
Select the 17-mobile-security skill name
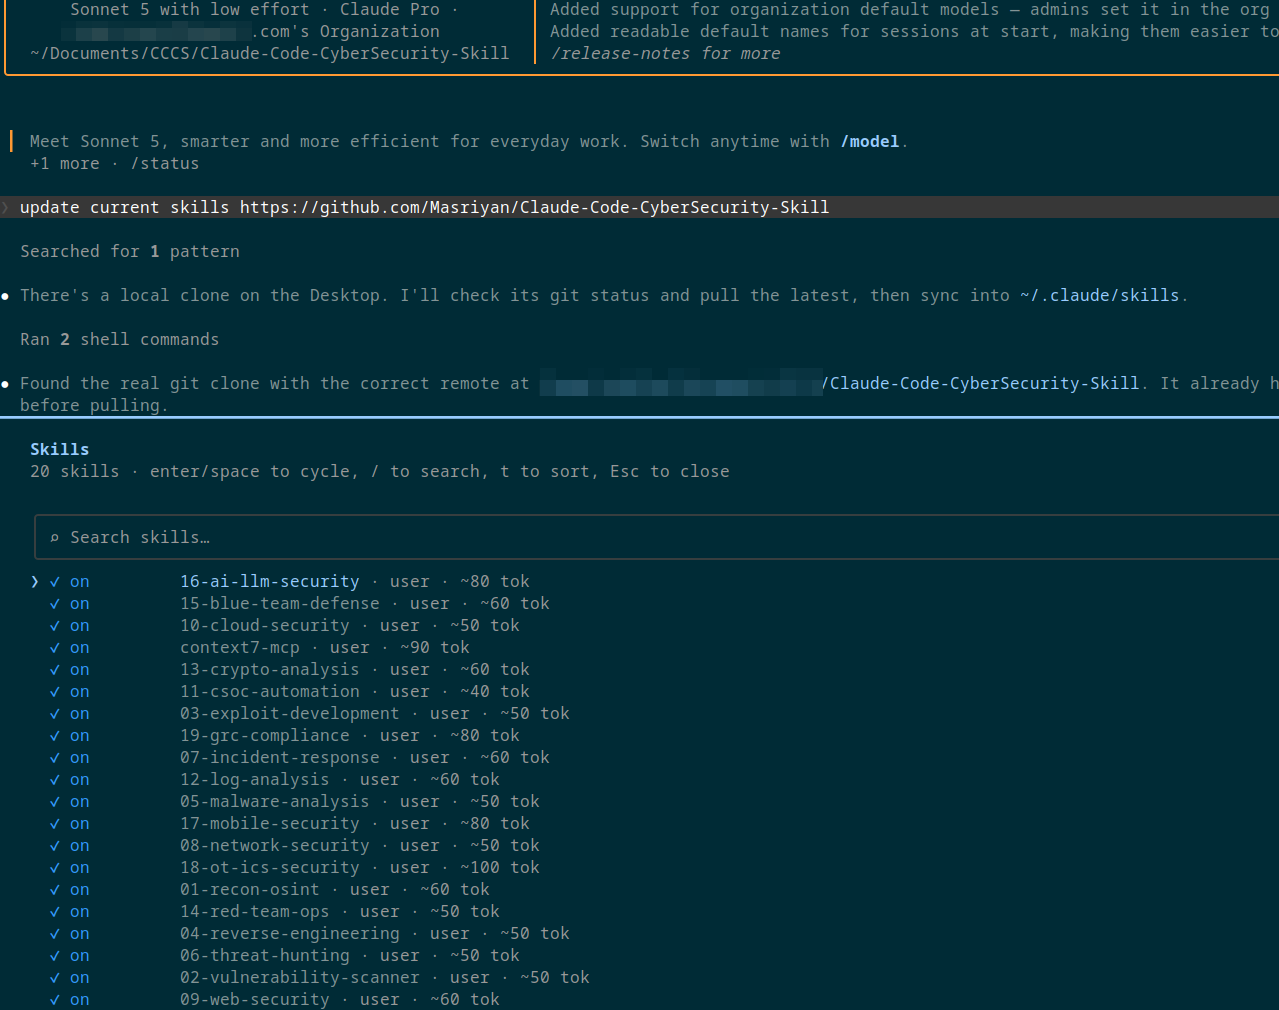tap(270, 824)
